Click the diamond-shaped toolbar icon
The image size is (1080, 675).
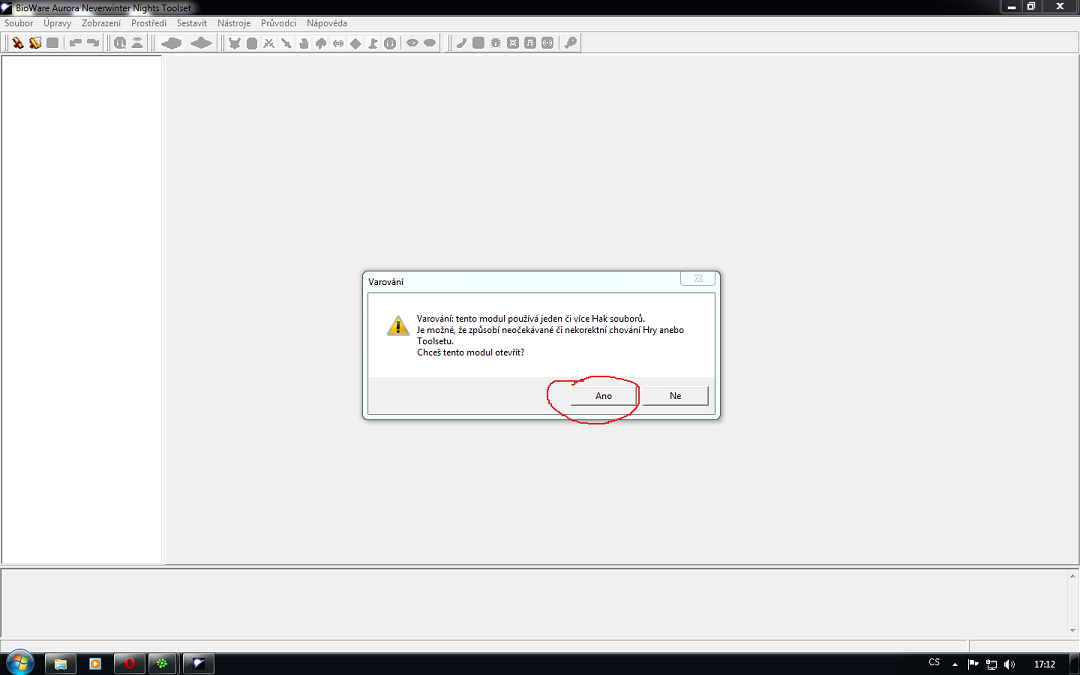coord(355,43)
